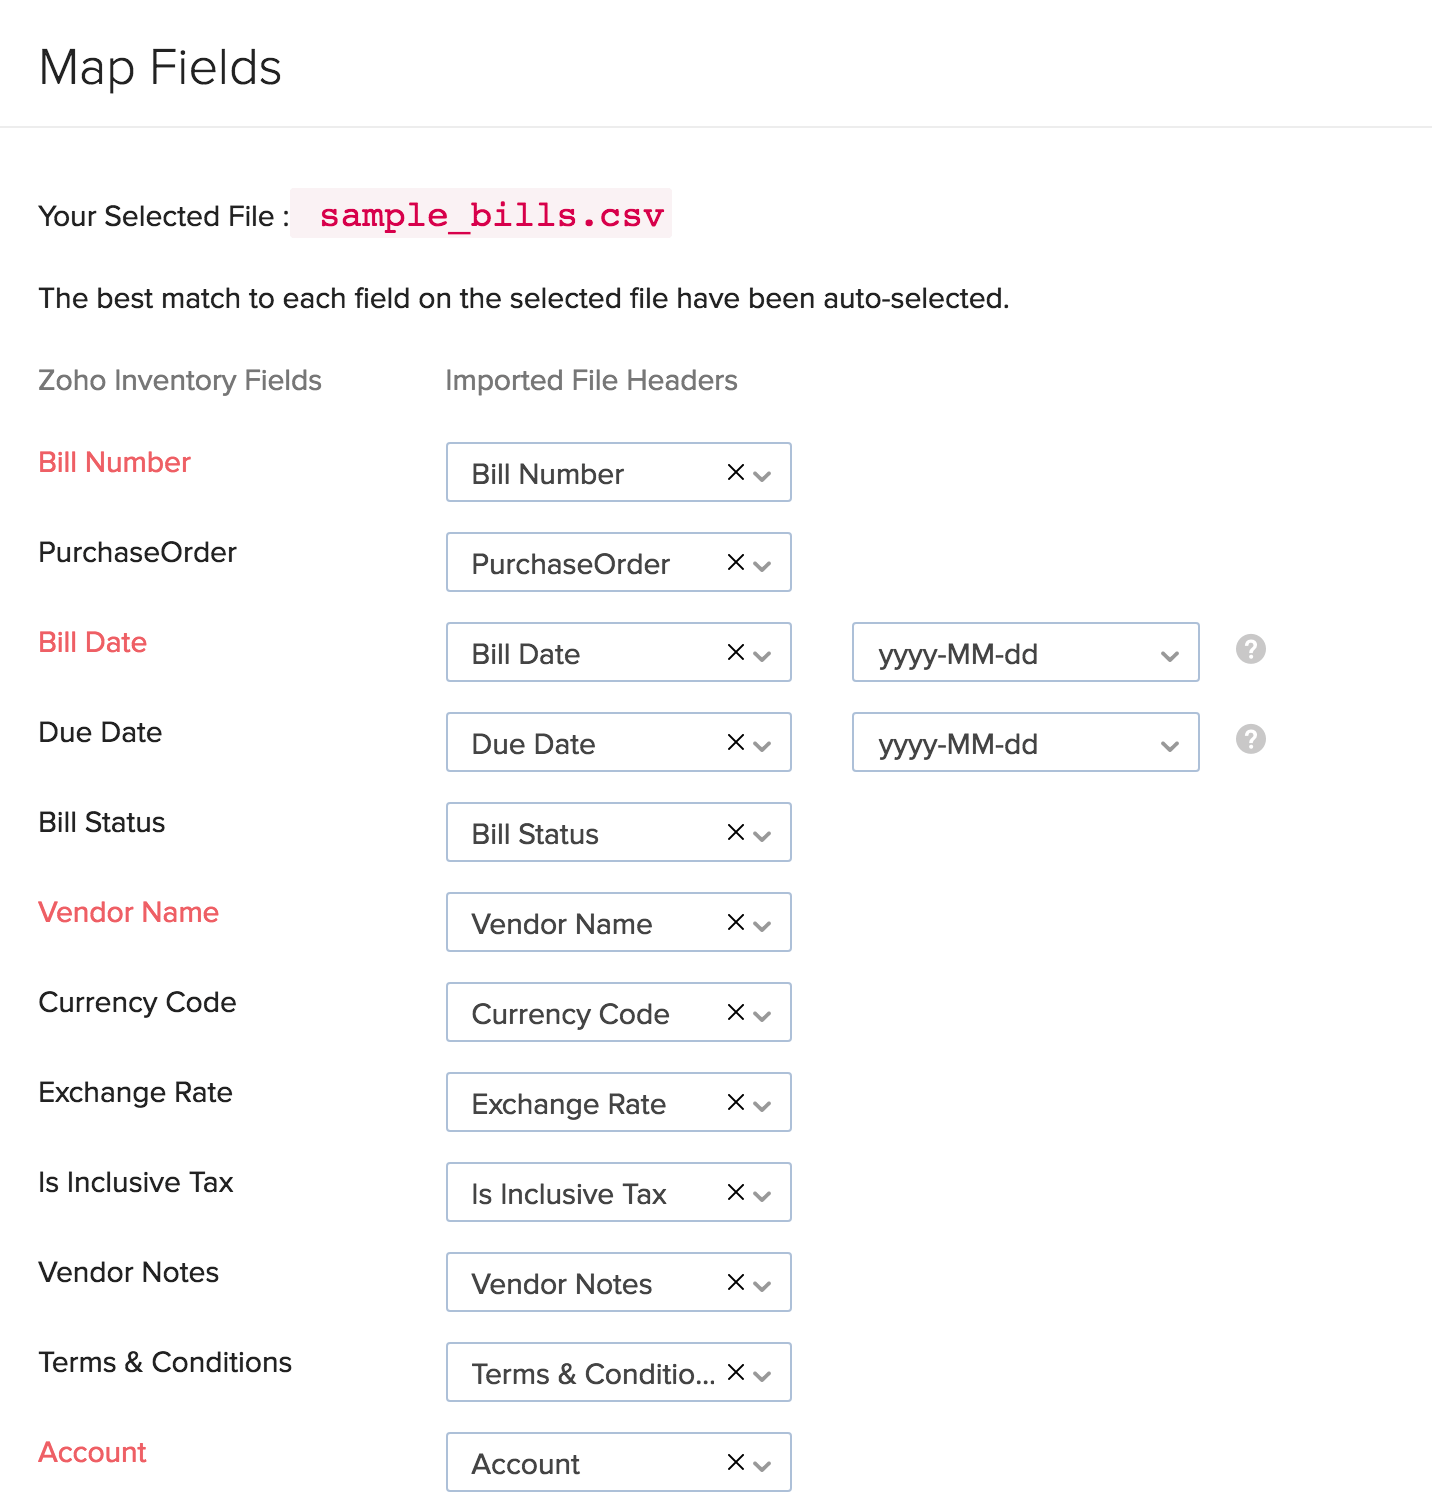Screen dimensions: 1432x1512
Task: Expand the Due Date header dropdown
Action: [762, 743]
